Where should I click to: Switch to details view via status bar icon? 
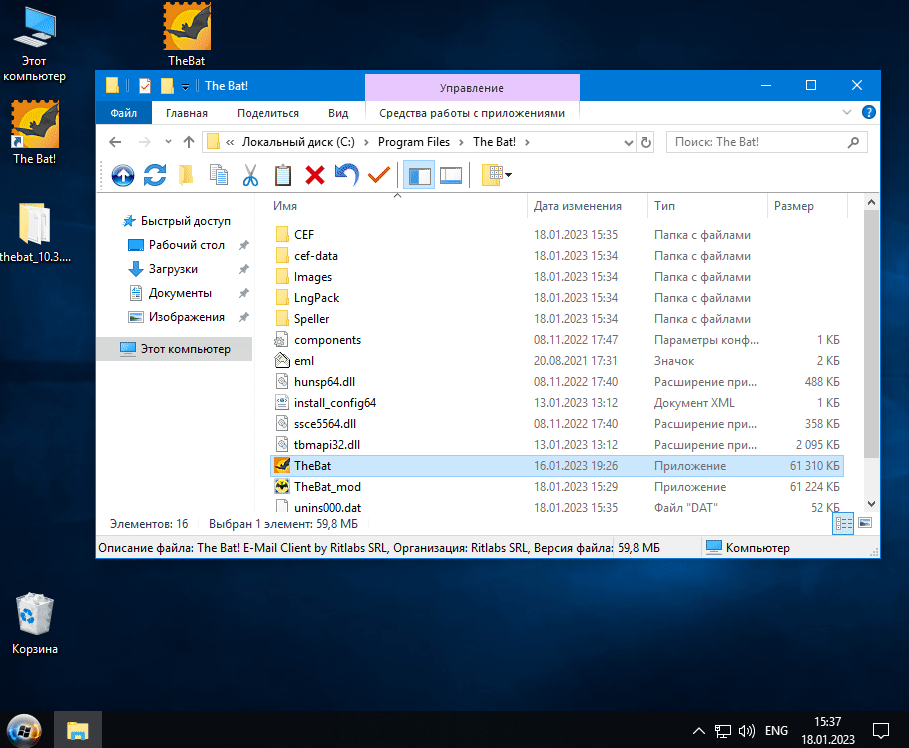843,524
